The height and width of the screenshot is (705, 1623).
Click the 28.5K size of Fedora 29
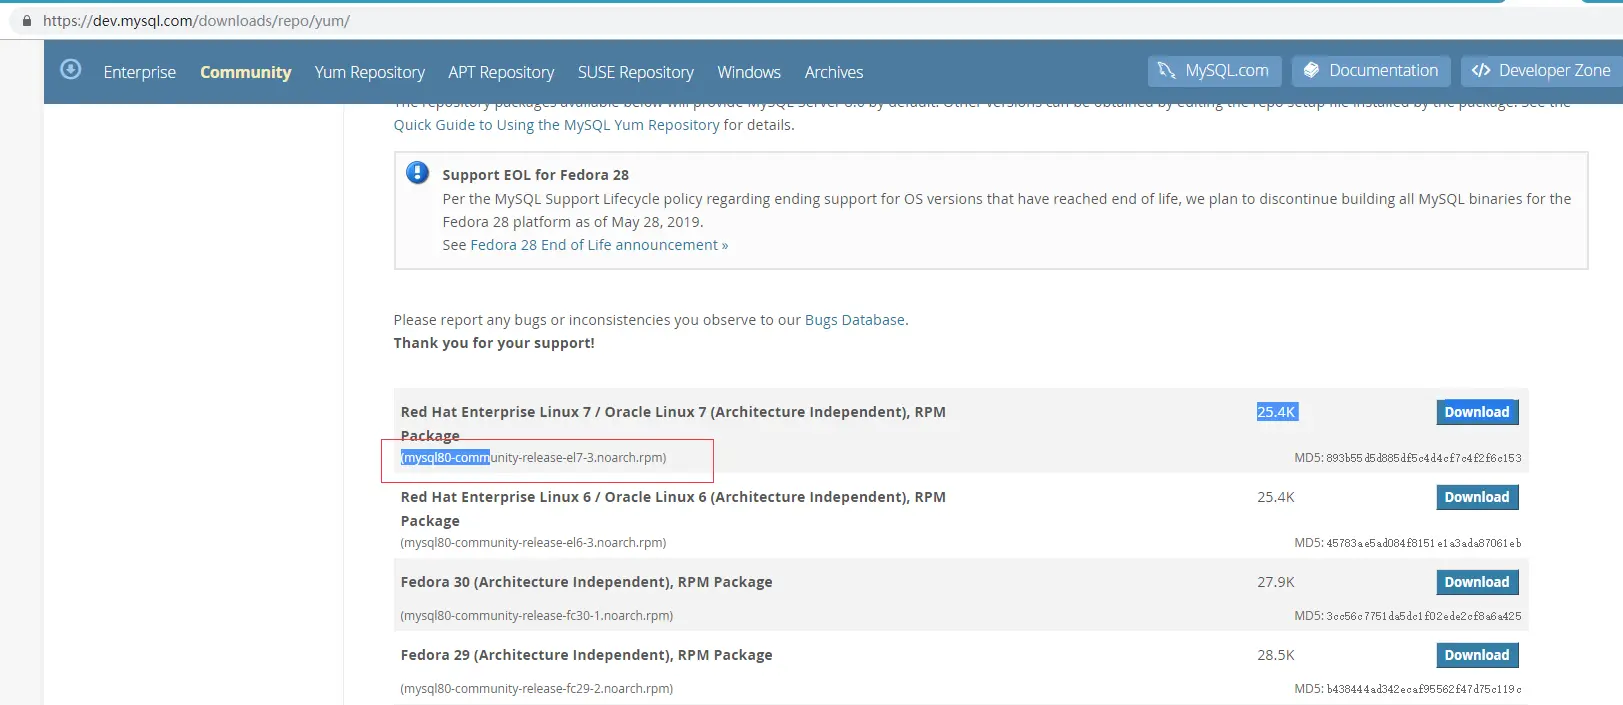point(1276,655)
